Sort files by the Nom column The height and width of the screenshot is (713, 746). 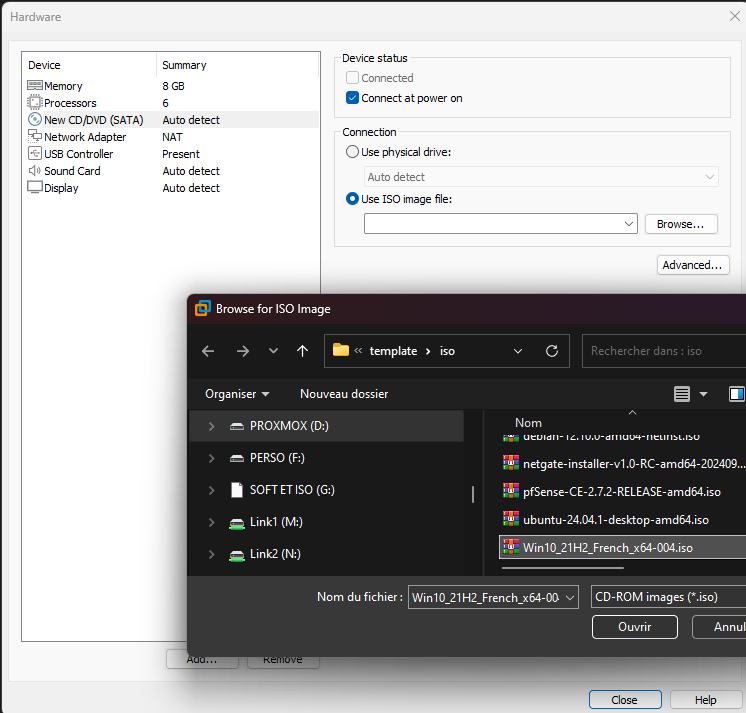(x=528, y=422)
